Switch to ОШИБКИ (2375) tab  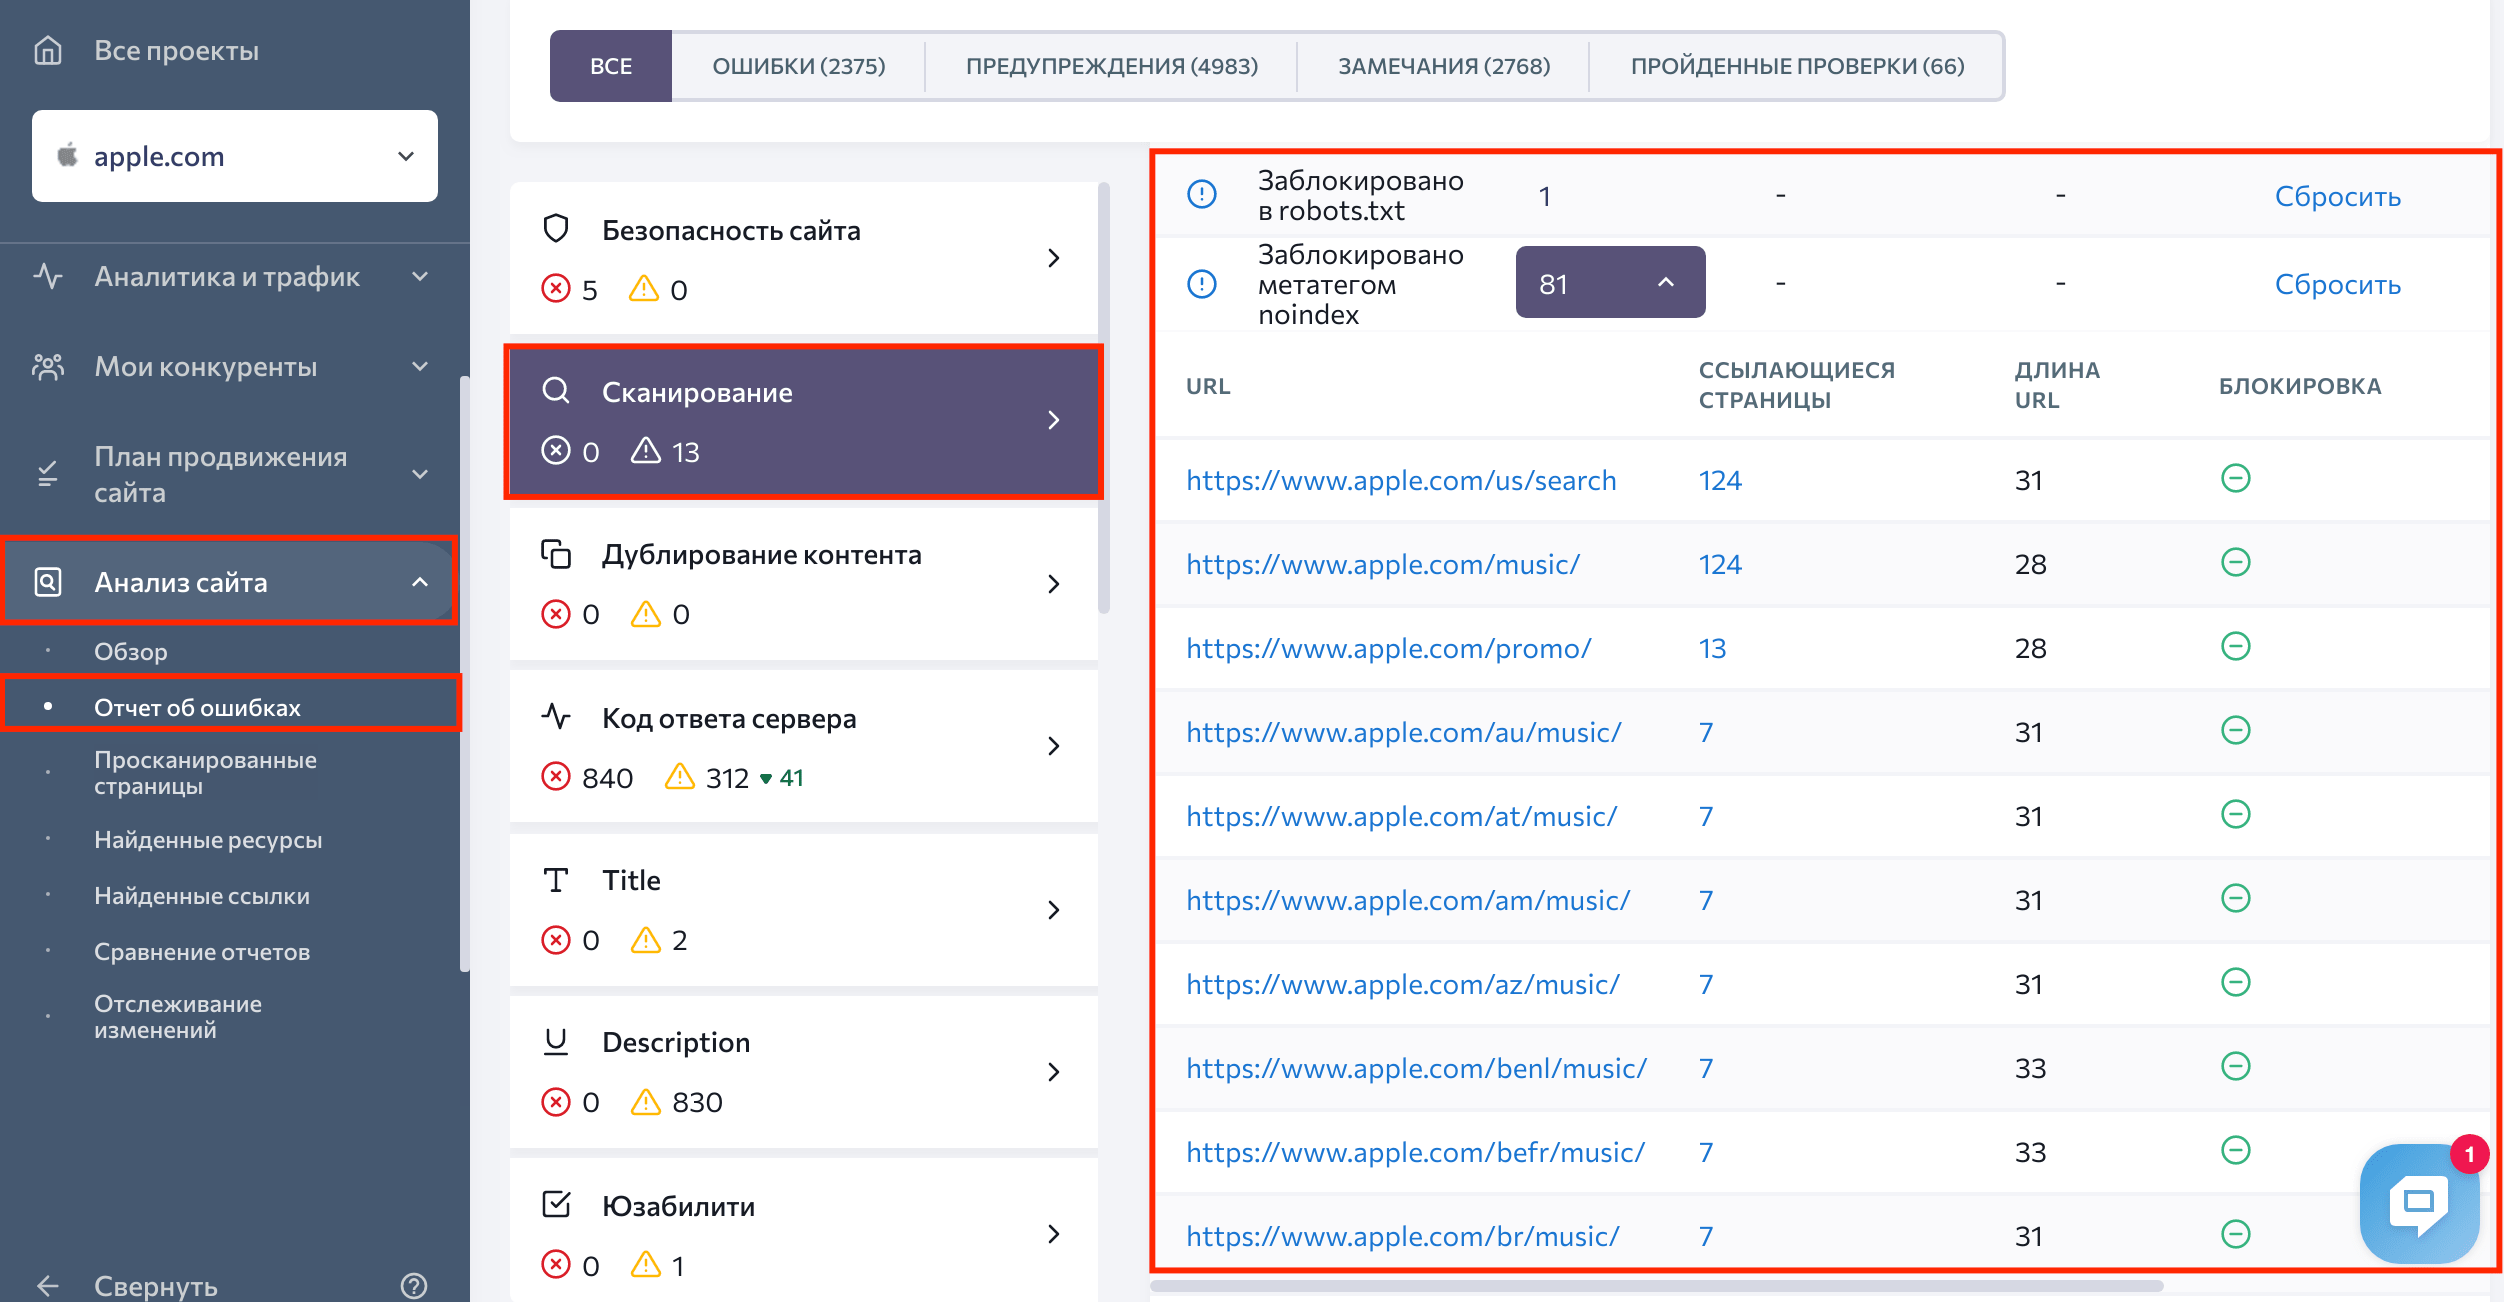pyautogui.click(x=799, y=66)
